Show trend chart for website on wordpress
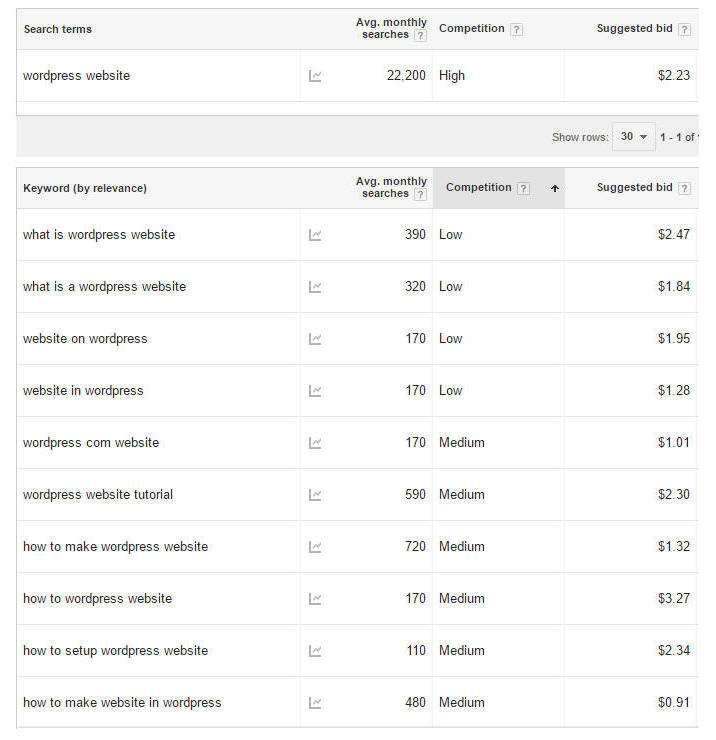716x740 pixels. [315, 339]
